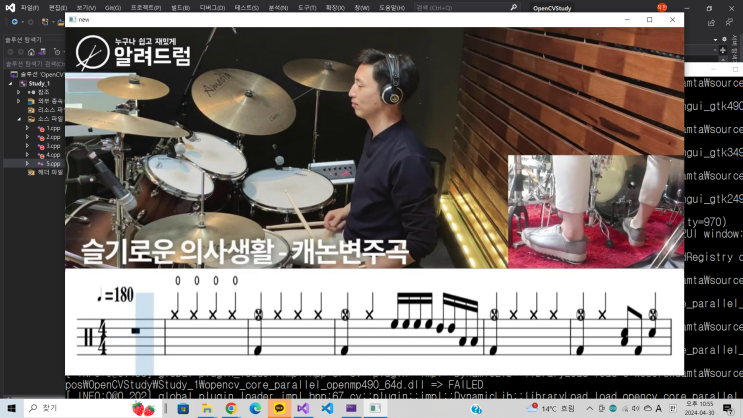Open the 디버그(D) menu
The image size is (743, 418).
[212, 8]
